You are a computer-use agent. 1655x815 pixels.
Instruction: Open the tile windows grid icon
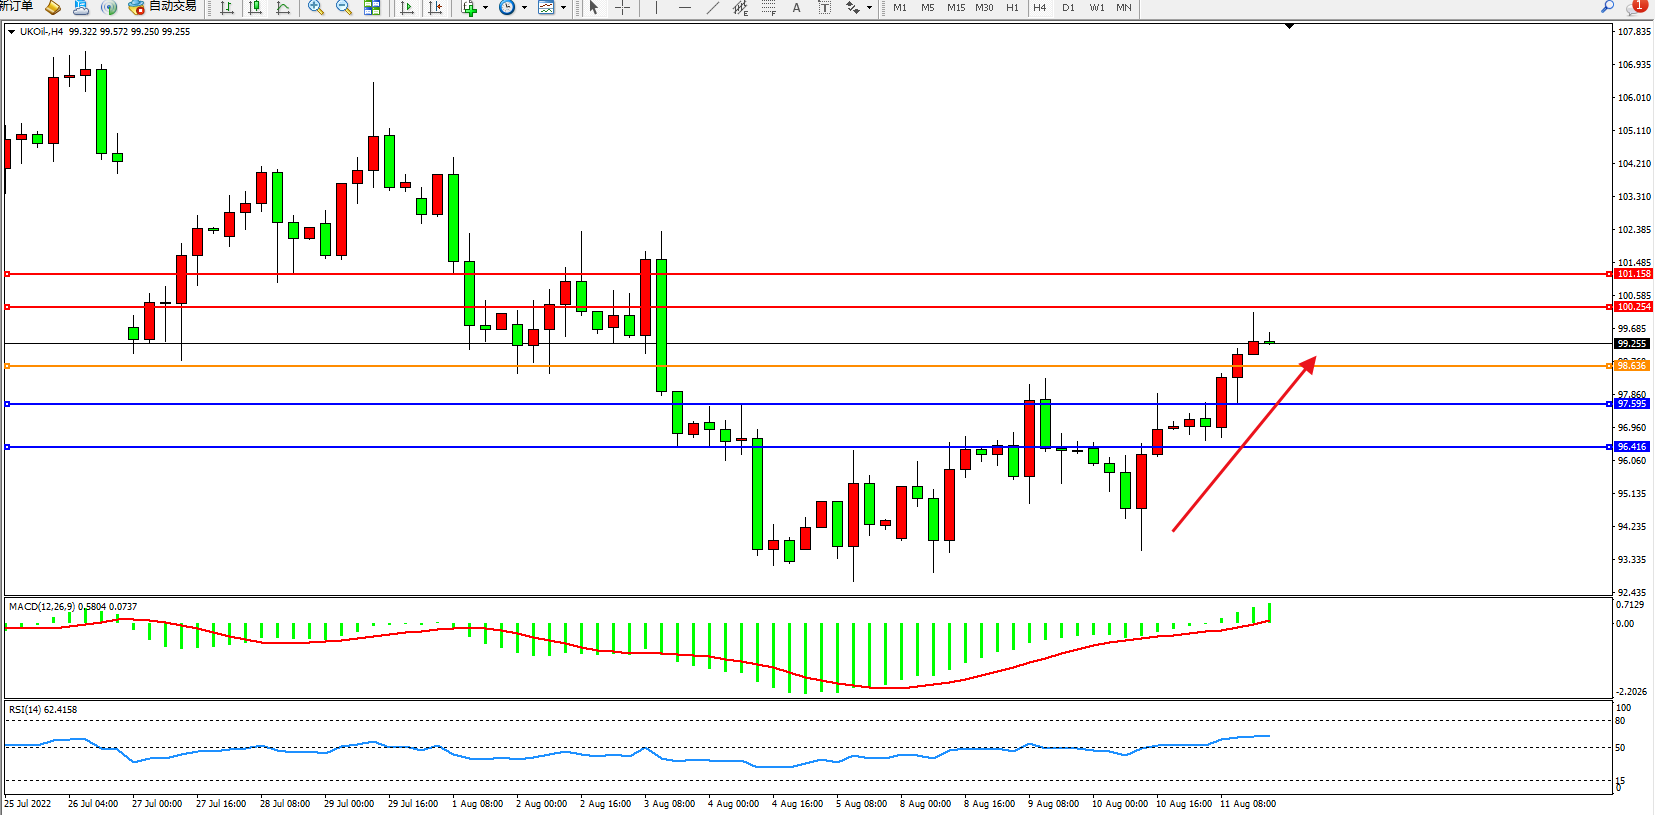point(372,8)
